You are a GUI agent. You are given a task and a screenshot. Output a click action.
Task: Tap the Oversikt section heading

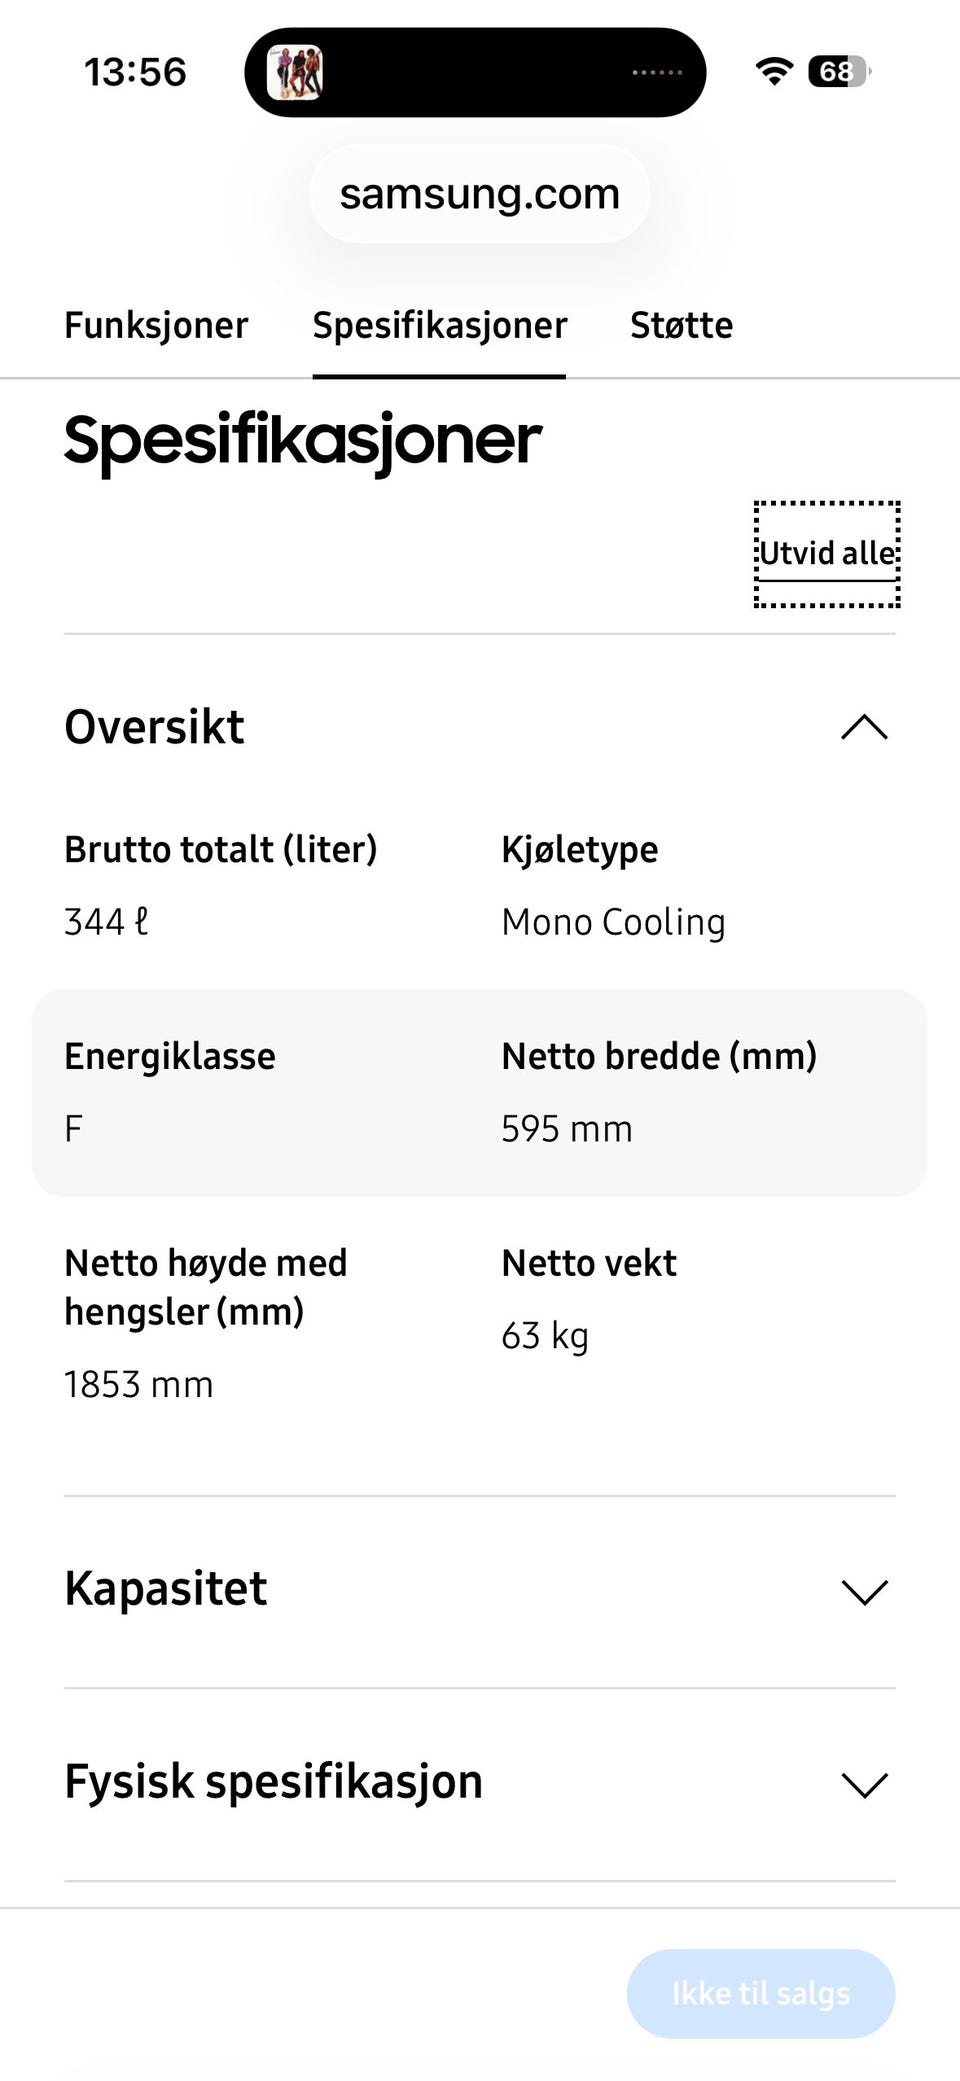tap(155, 727)
